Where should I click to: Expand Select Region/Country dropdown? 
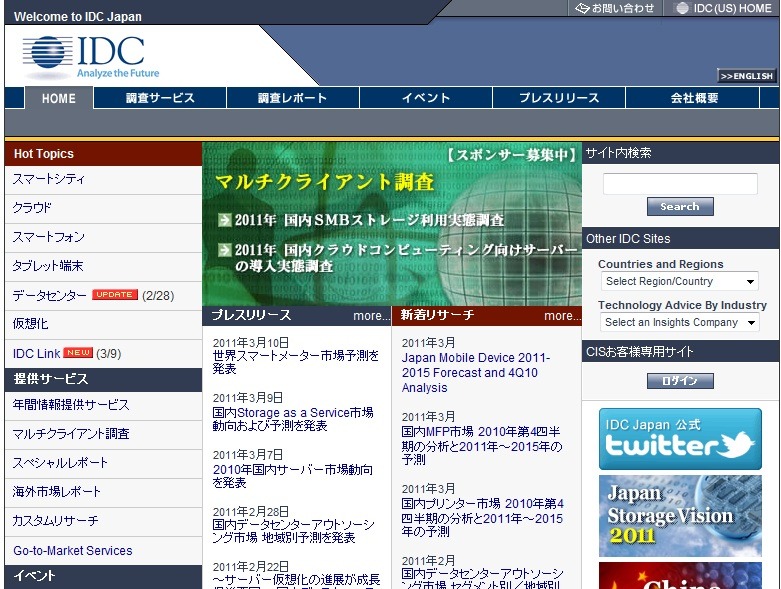[679, 281]
